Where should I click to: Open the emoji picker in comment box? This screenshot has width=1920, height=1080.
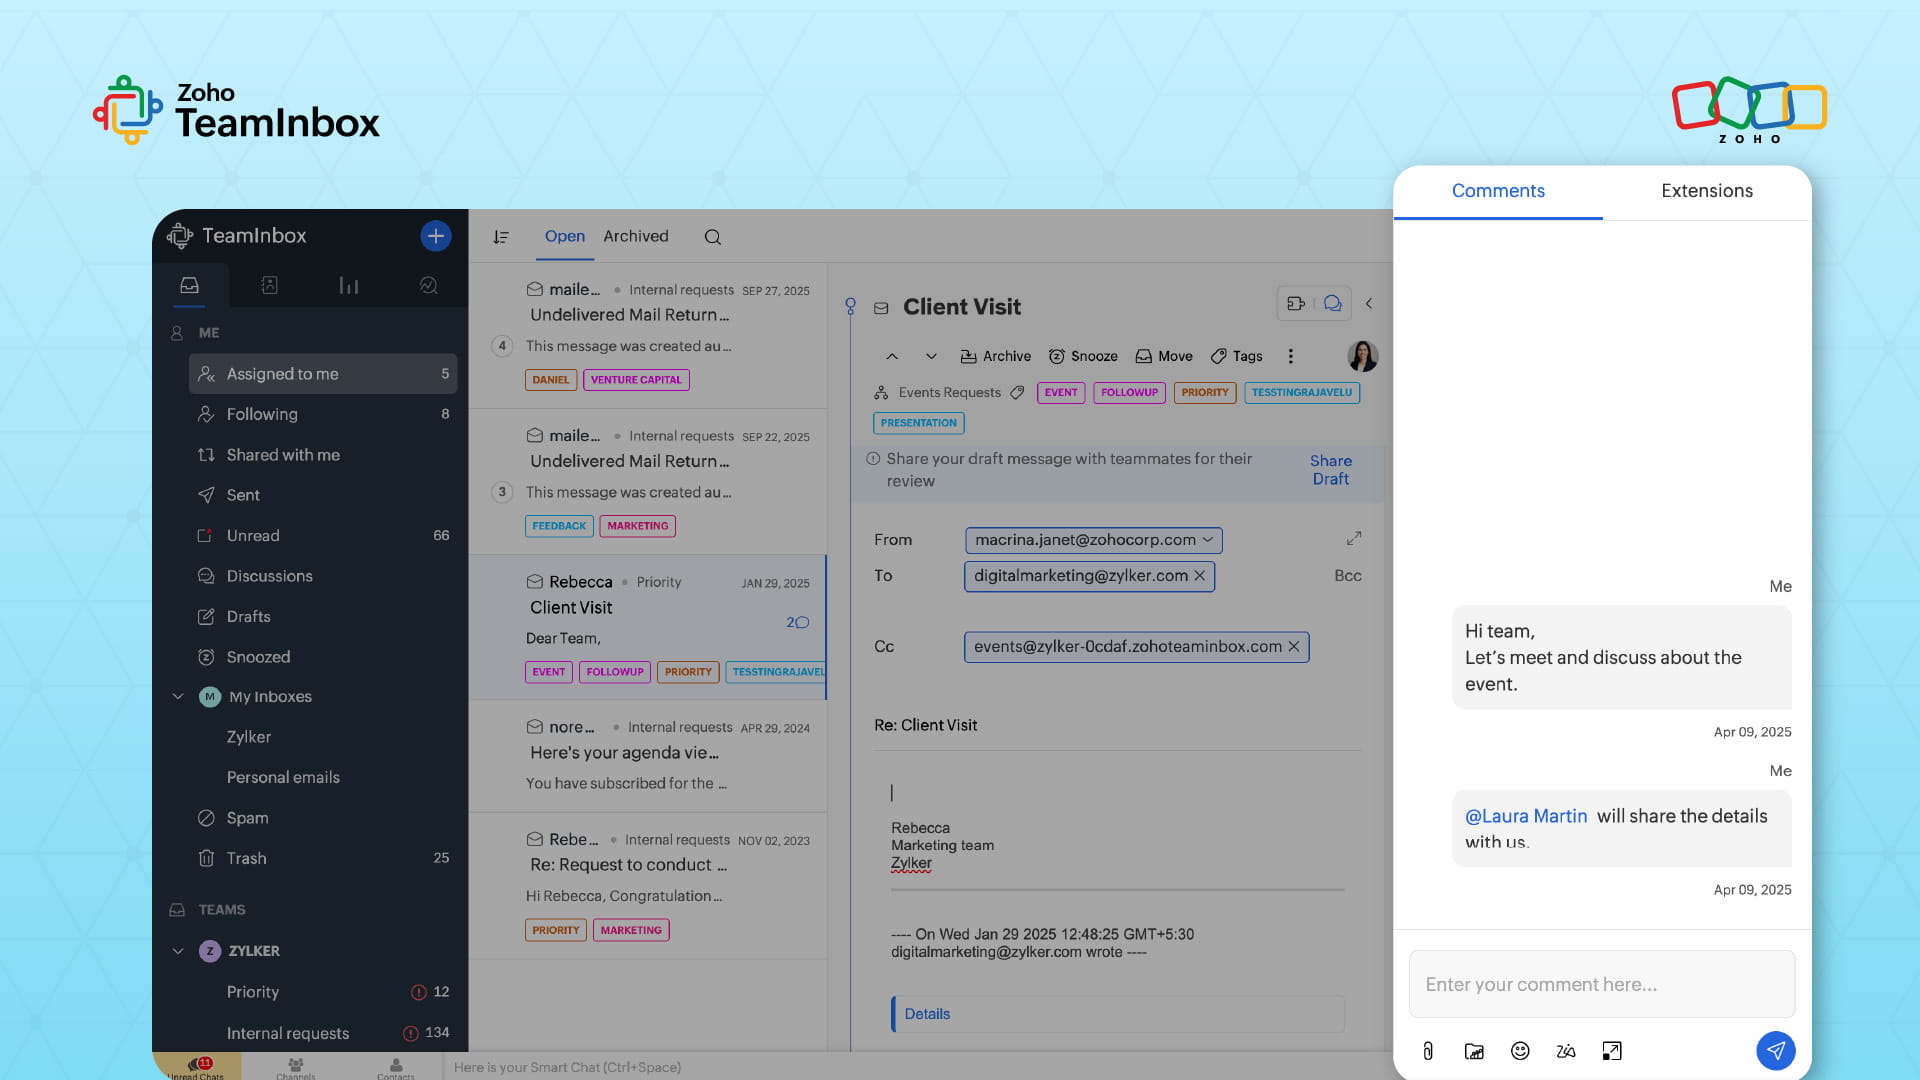pyautogui.click(x=1520, y=1051)
